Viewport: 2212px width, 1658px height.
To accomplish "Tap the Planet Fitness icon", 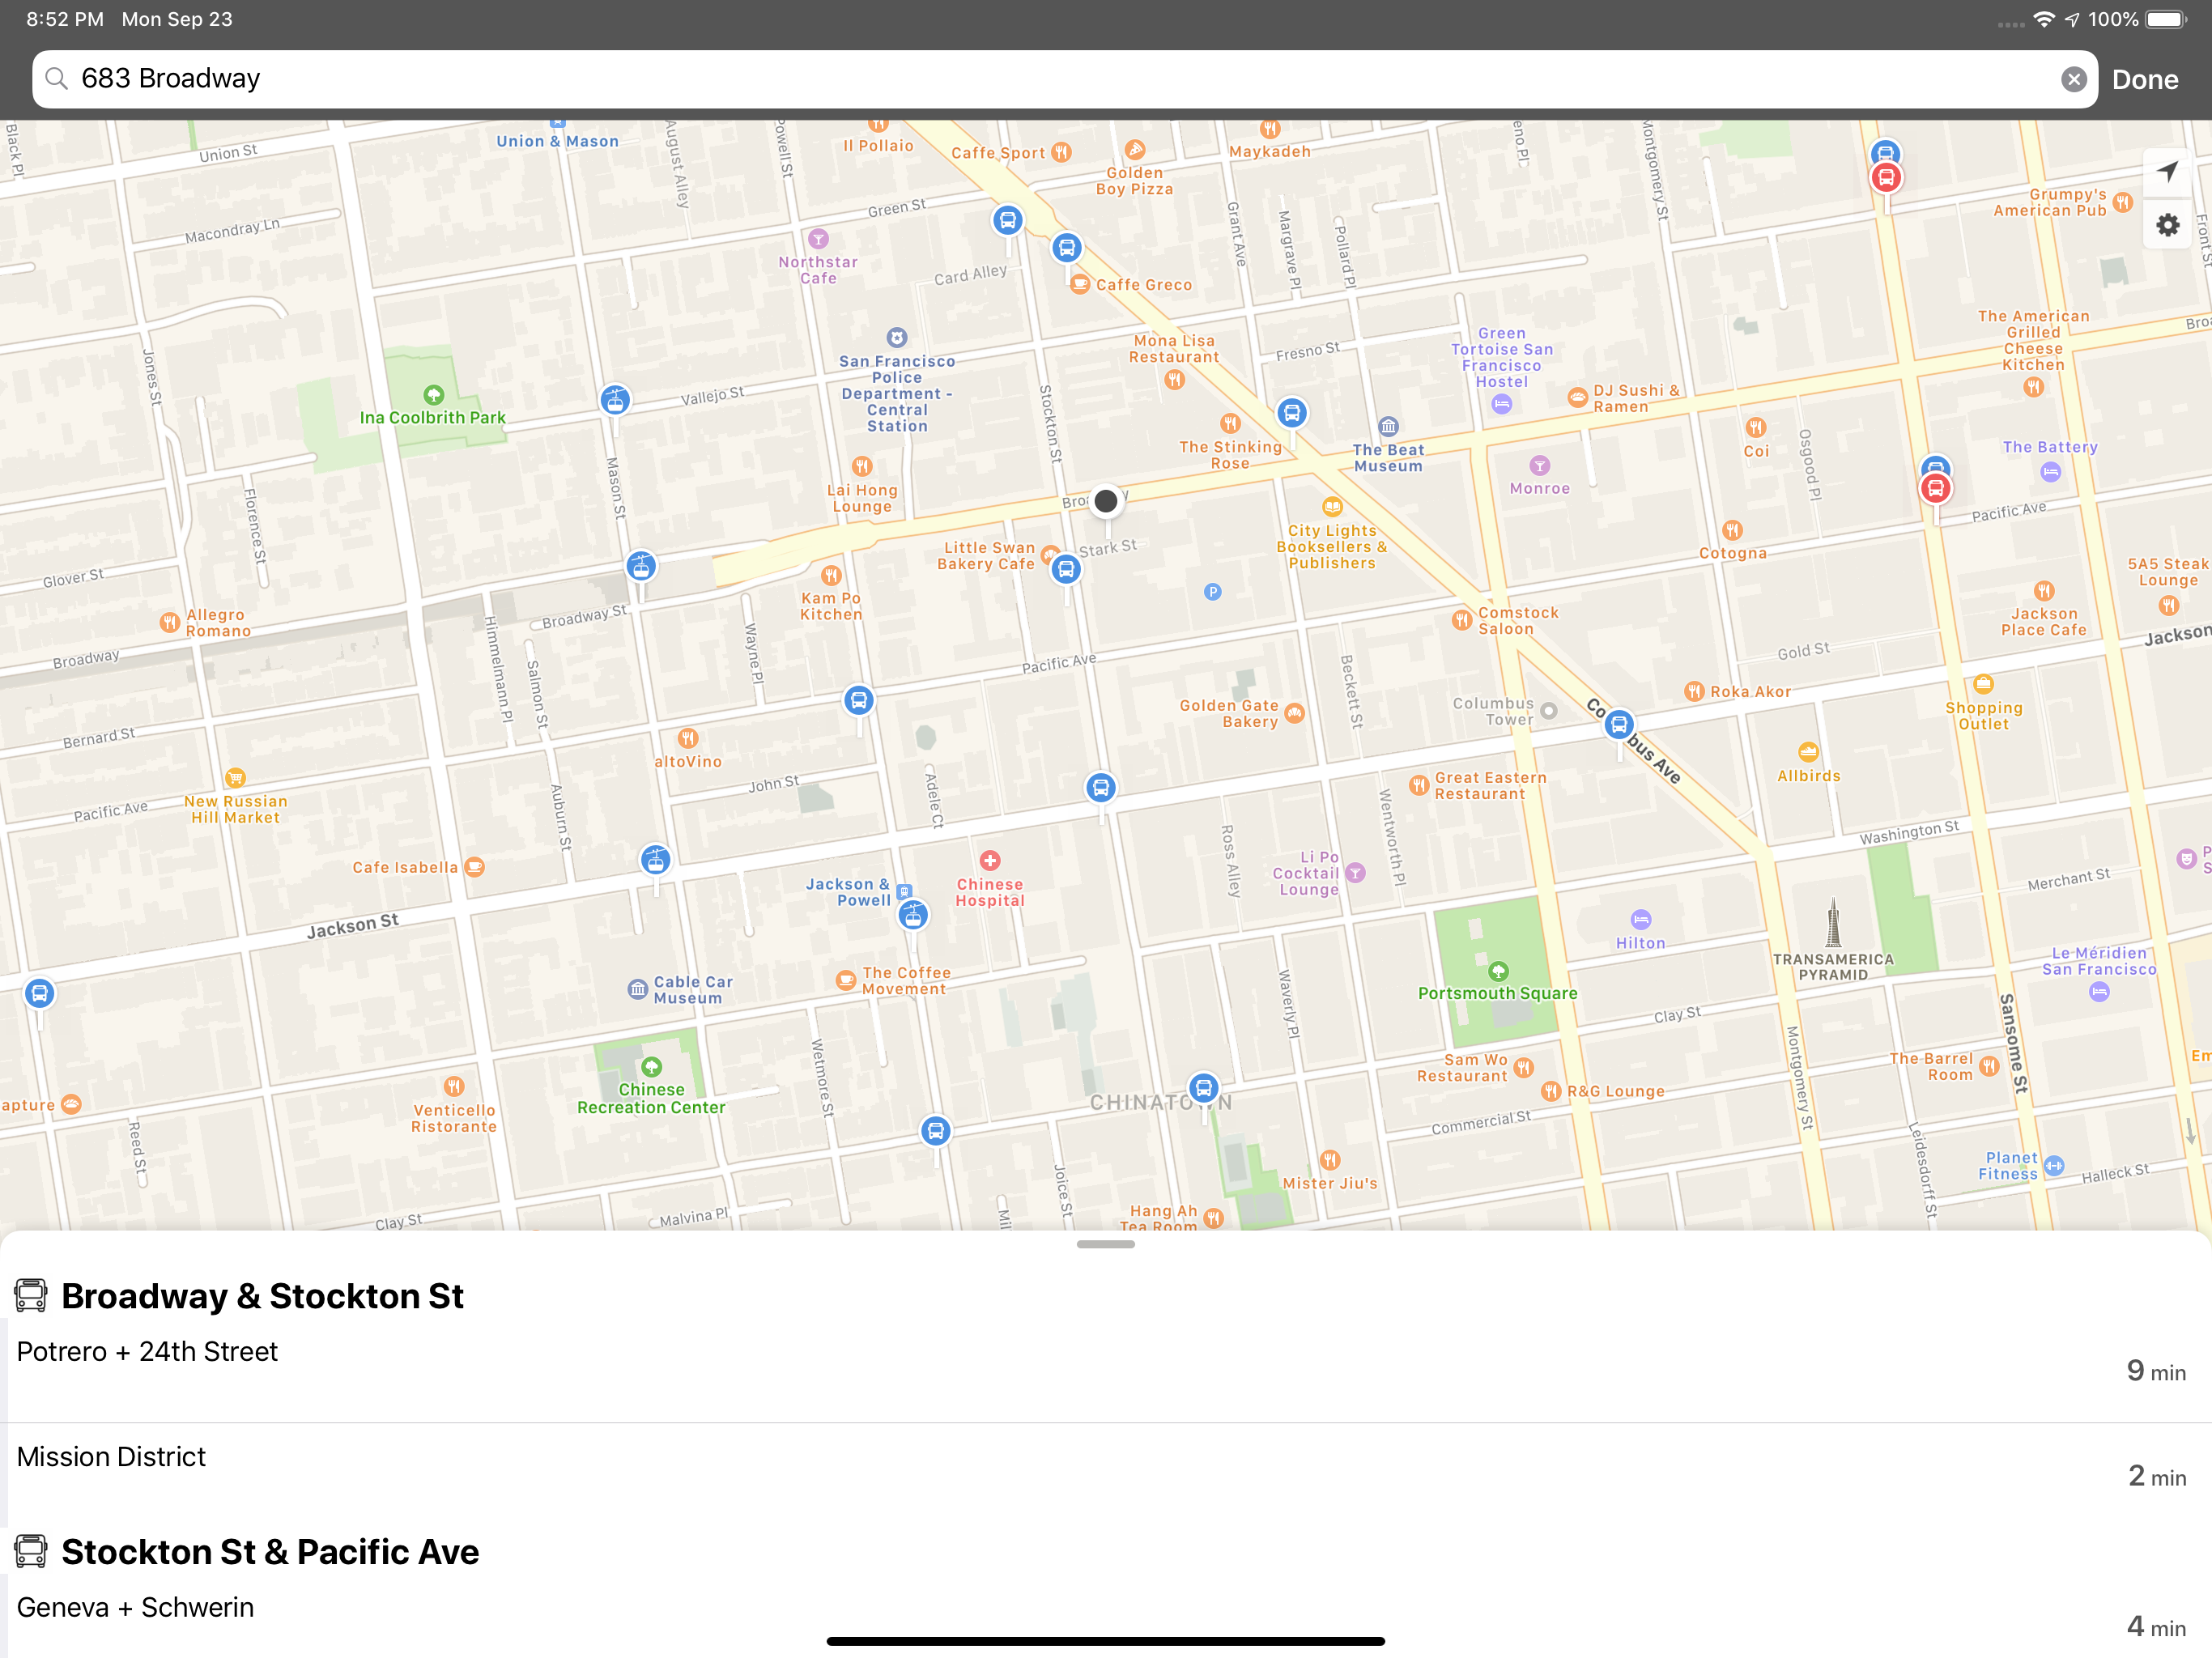I will (2054, 1166).
